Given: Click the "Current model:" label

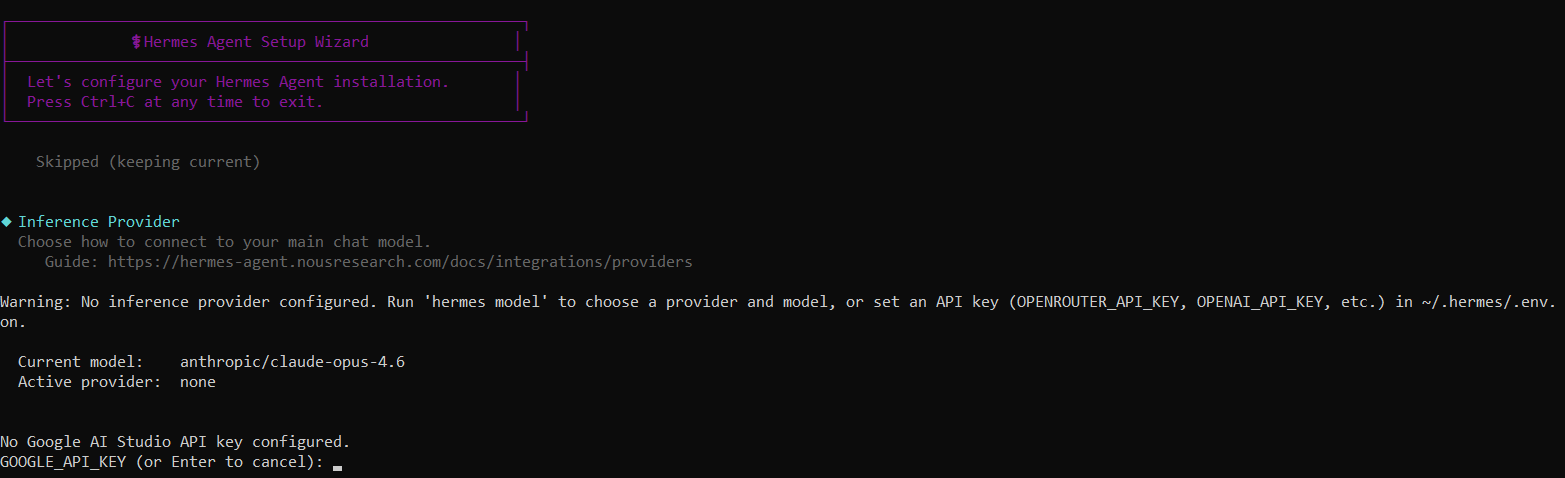Looking at the screenshot, I should click(x=81, y=362).
